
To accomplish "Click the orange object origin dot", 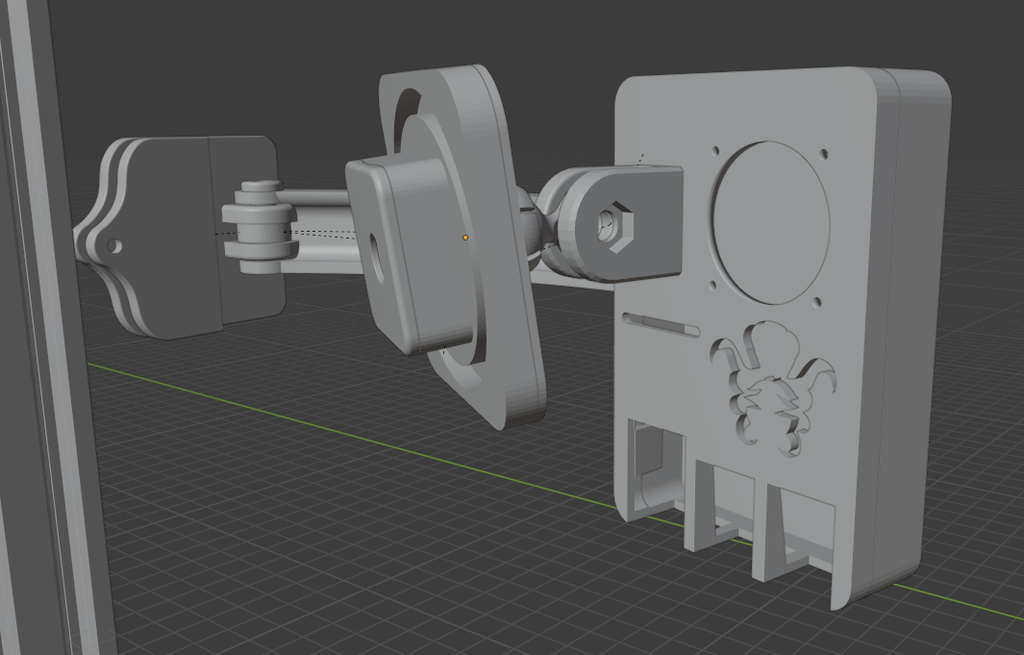I will [x=465, y=238].
